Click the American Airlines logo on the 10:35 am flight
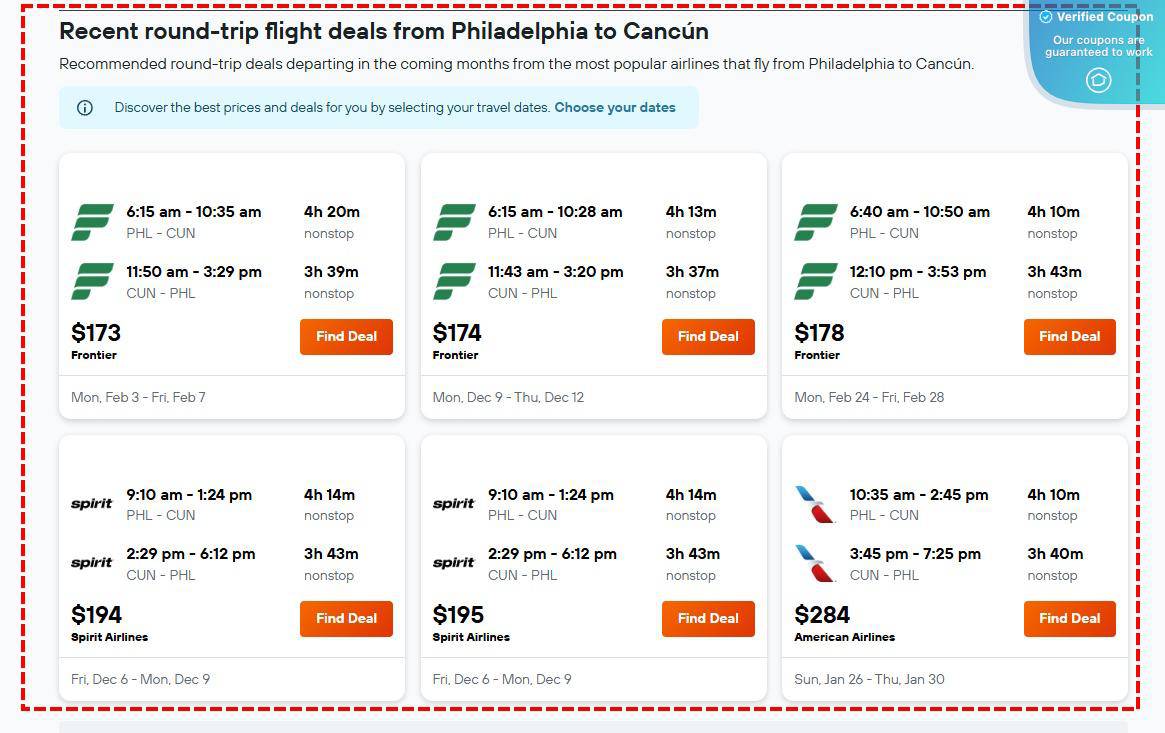This screenshot has height=733, width=1165. (815, 504)
